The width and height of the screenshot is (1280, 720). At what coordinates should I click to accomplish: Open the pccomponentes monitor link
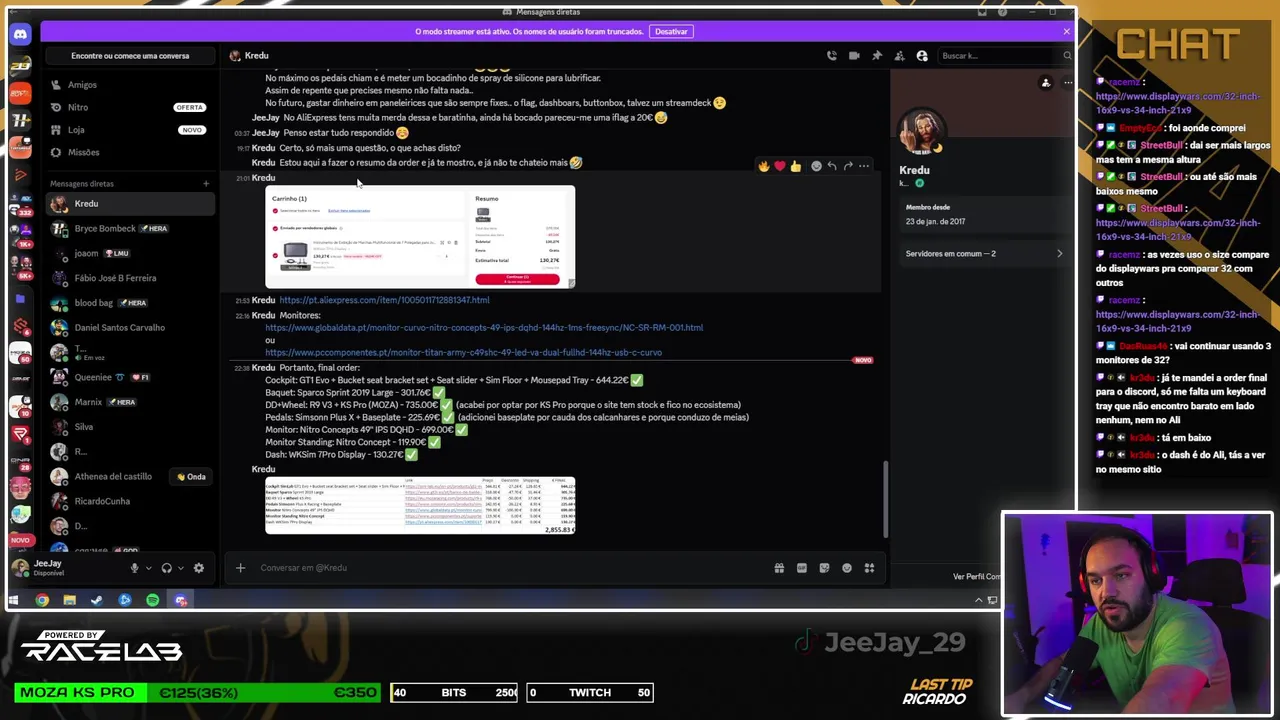pos(463,352)
